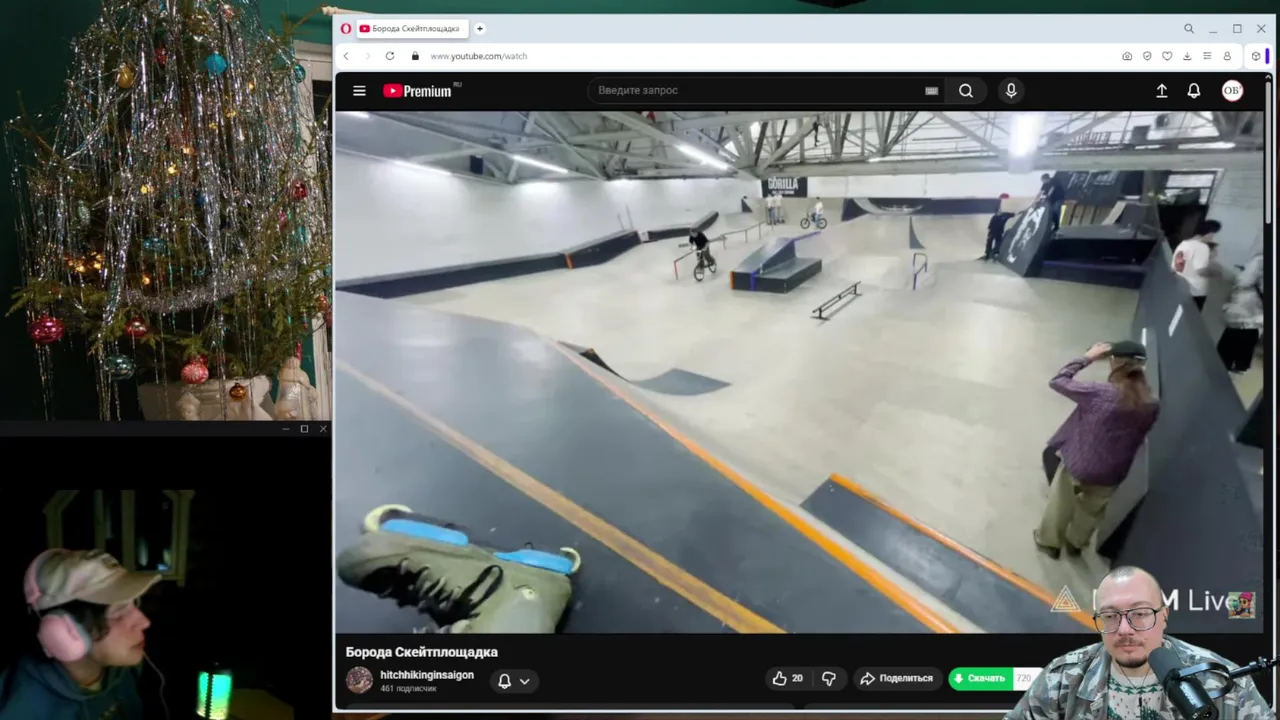Image resolution: width=1280 pixels, height=720 pixels.
Task: Go forward with the browser forward arrow
Action: [367, 56]
